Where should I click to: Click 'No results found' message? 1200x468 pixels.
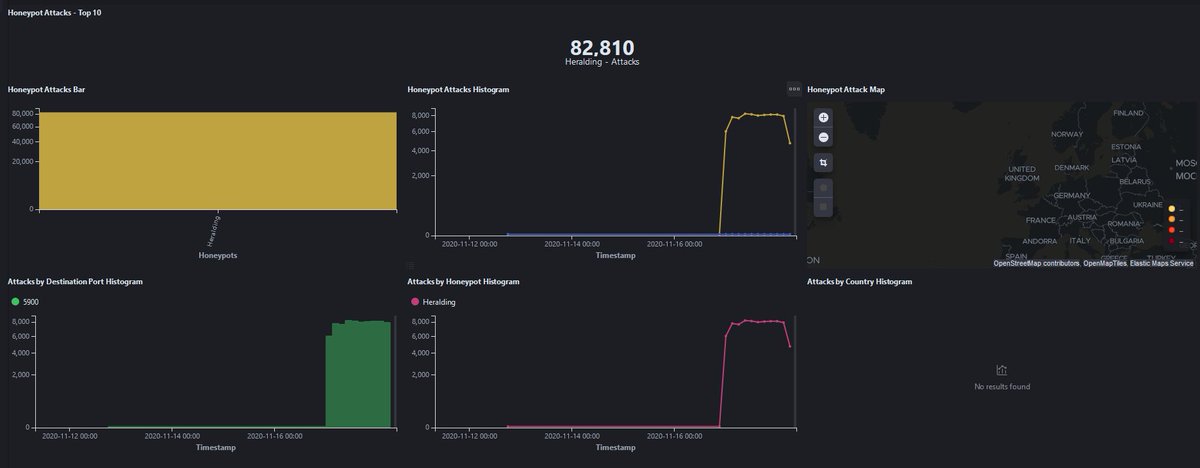[x=1002, y=386]
